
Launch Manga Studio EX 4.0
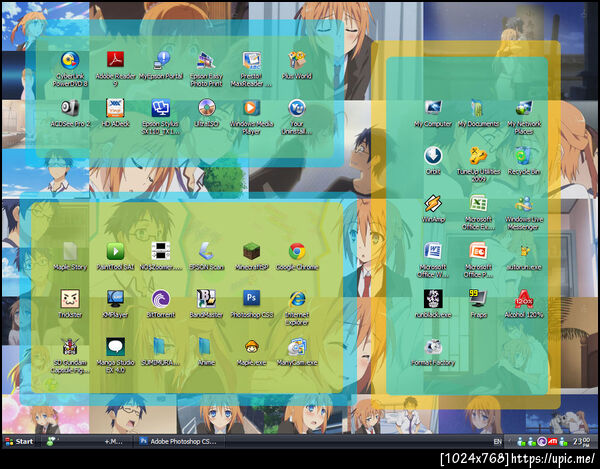click(115, 347)
